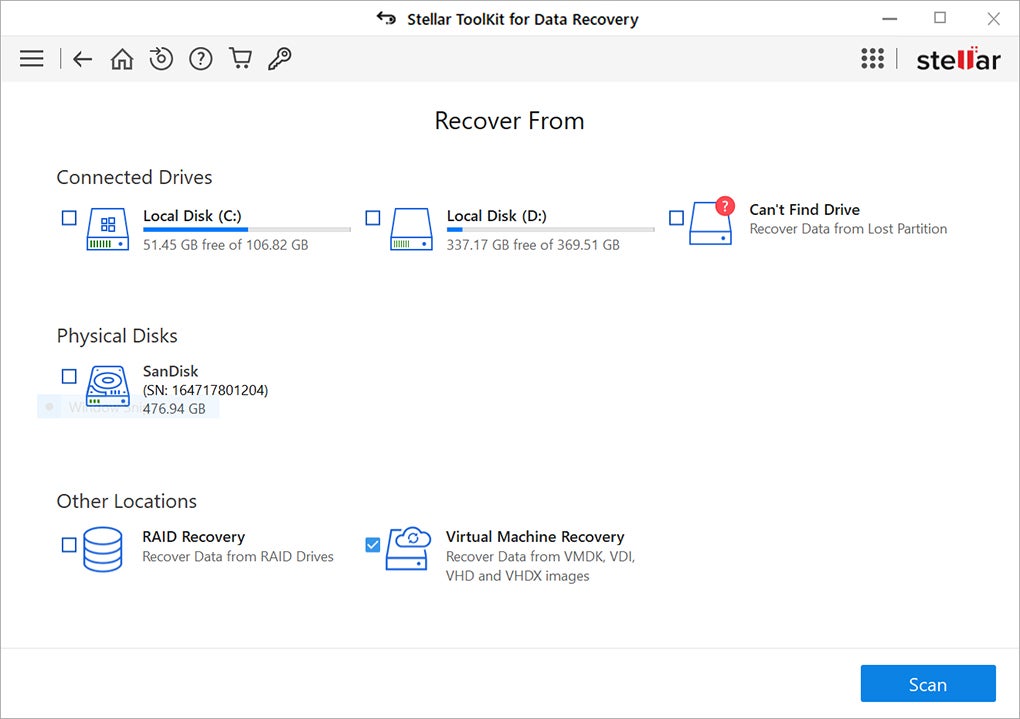Enable the RAID Recovery checkbox

(68, 545)
